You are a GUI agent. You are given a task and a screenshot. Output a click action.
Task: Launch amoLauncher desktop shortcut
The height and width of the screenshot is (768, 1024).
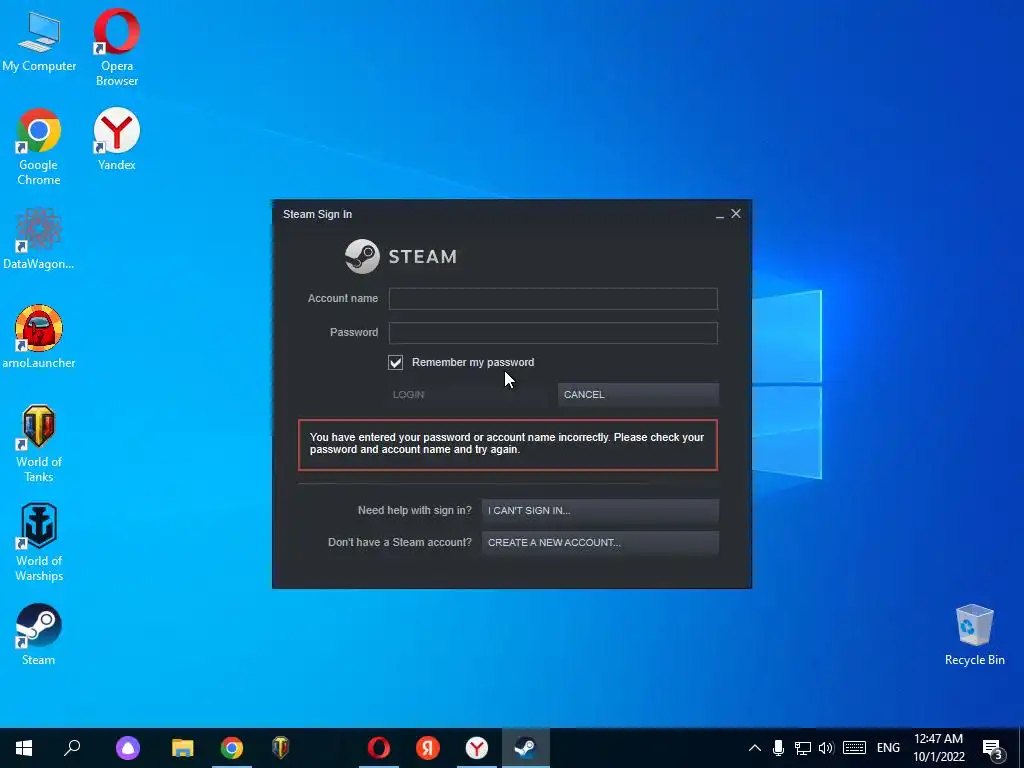click(x=39, y=337)
